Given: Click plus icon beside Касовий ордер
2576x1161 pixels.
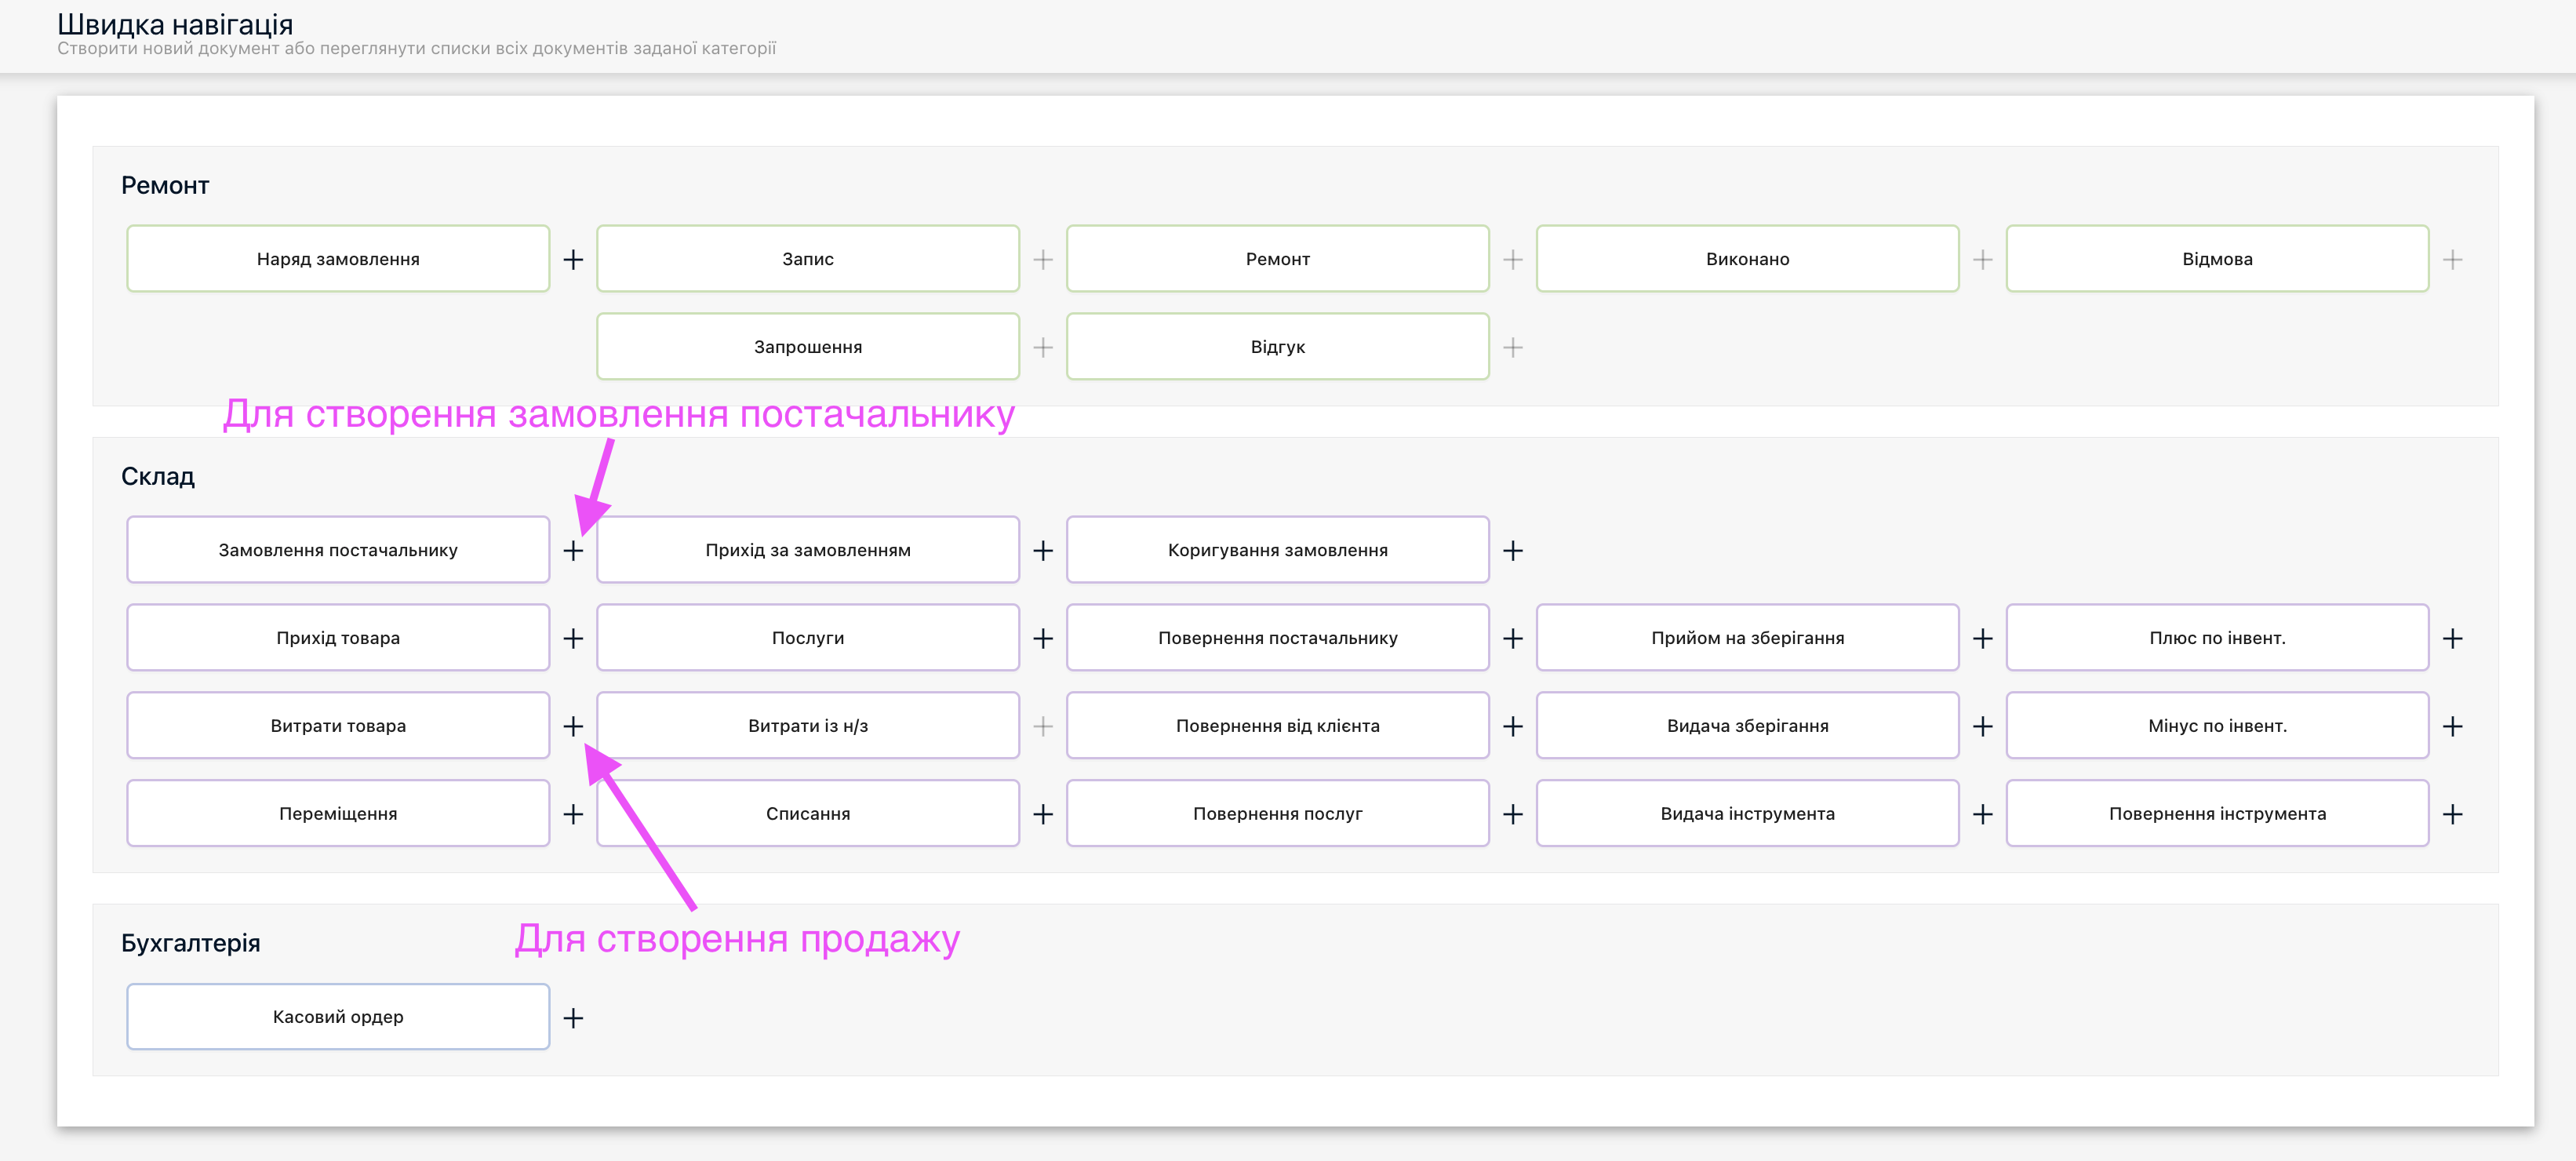Looking at the screenshot, I should pos(573,1018).
